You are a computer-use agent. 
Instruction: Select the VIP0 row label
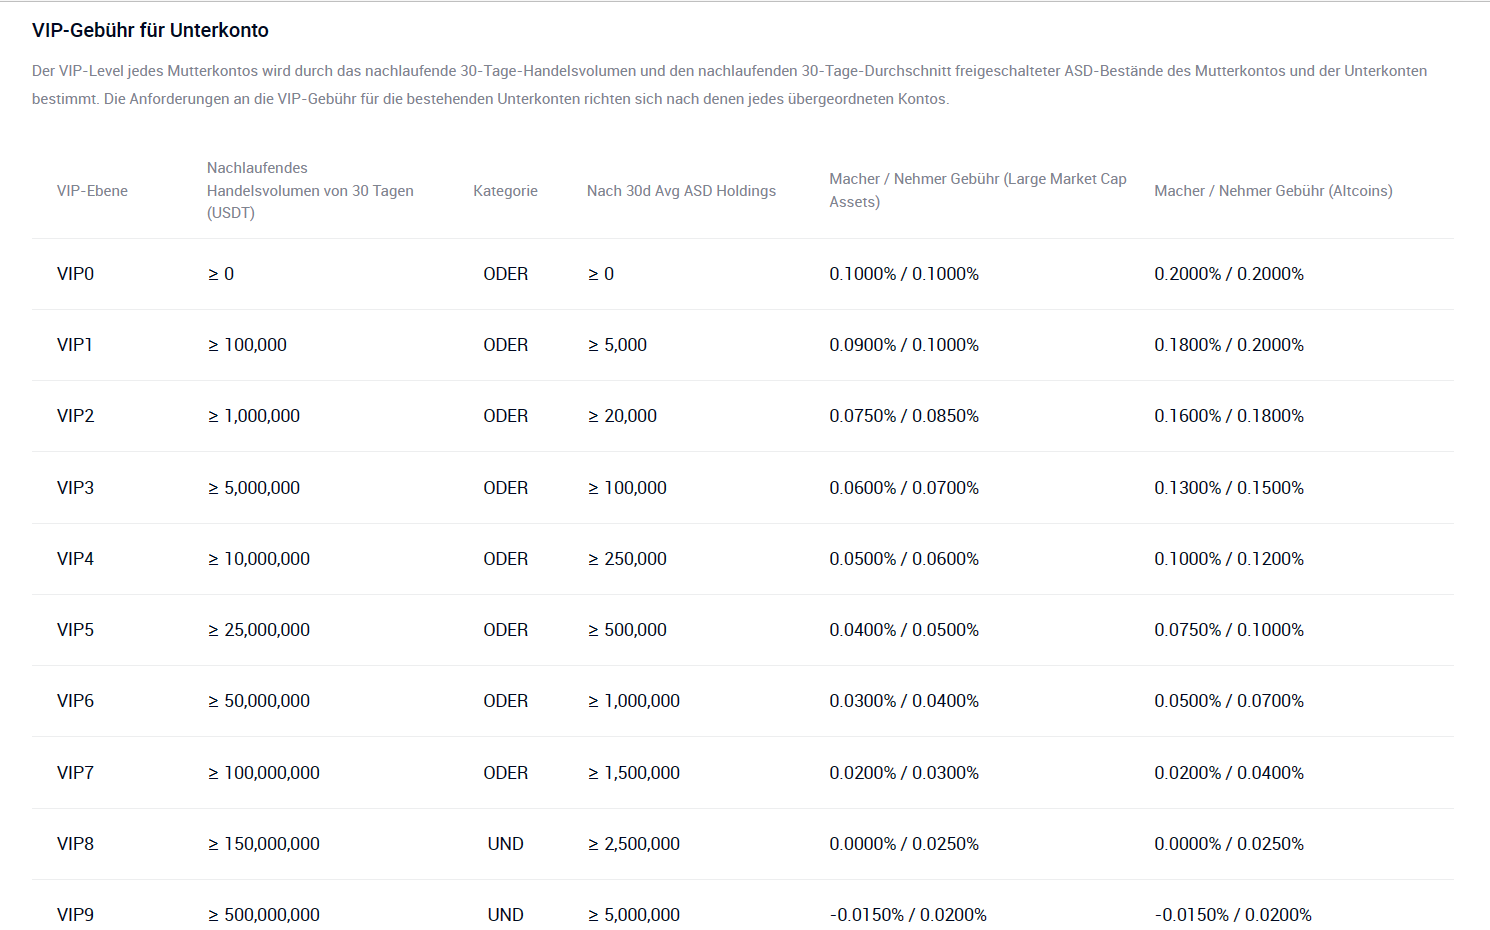point(75,274)
